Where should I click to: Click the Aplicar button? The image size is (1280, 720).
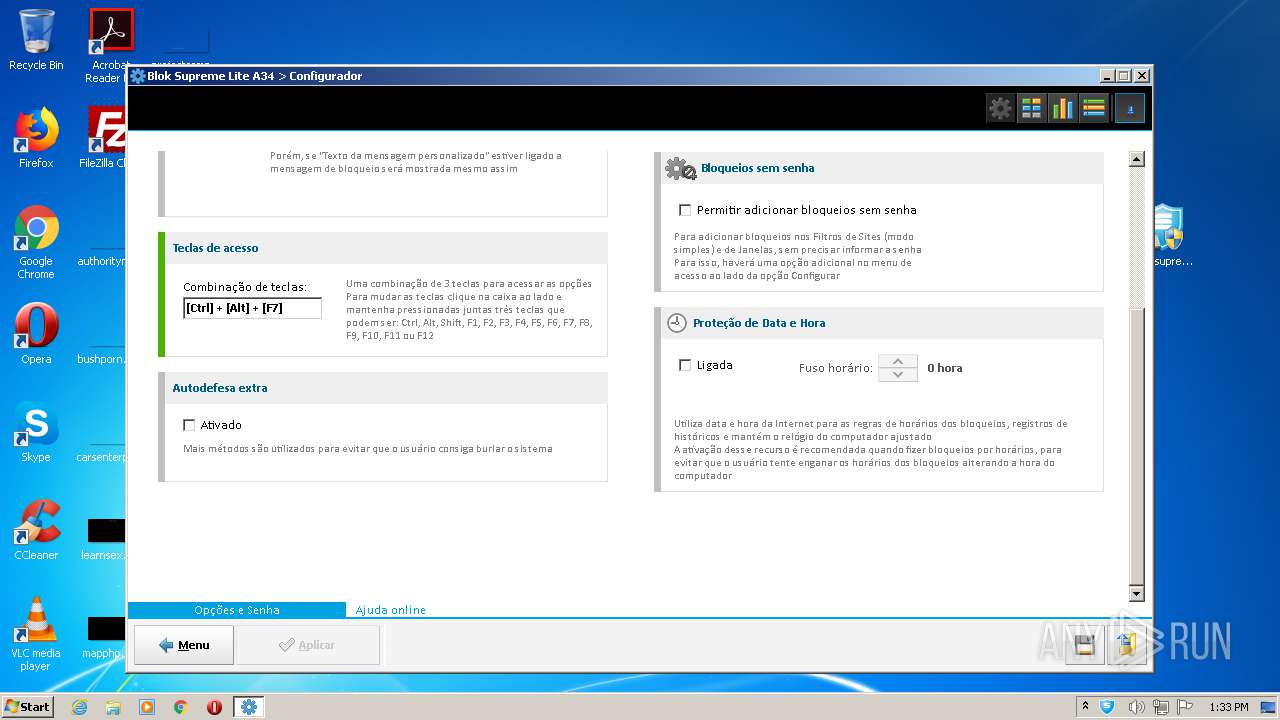(x=307, y=645)
